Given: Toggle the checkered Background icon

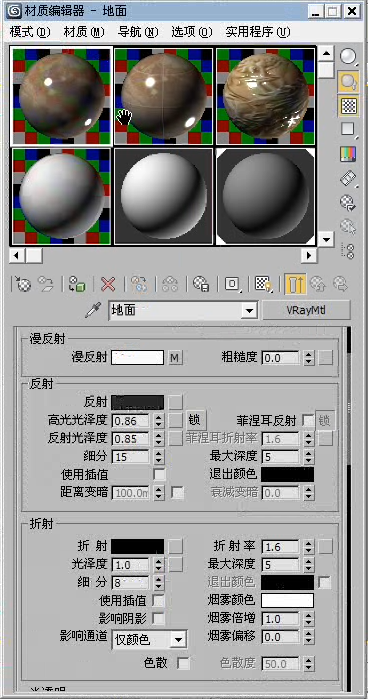Looking at the screenshot, I should click(348, 106).
